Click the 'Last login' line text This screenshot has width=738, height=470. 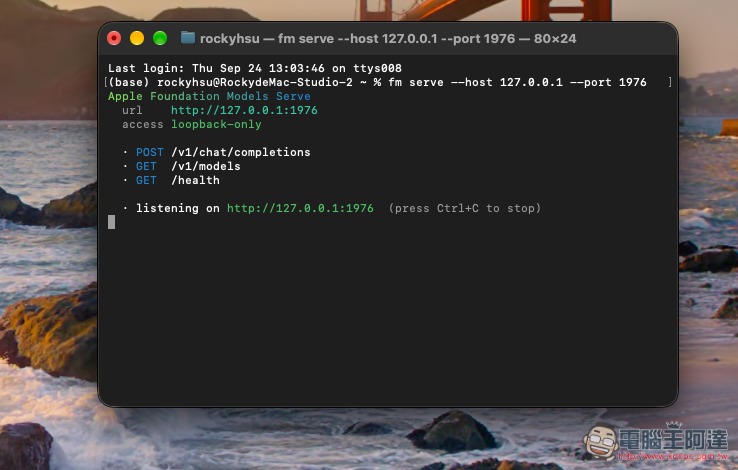[255, 68]
